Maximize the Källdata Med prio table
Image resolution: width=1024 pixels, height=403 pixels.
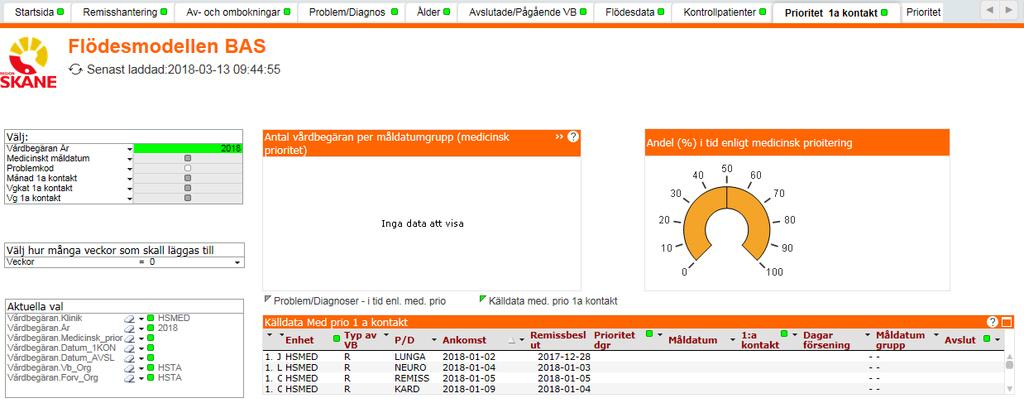(1006, 321)
